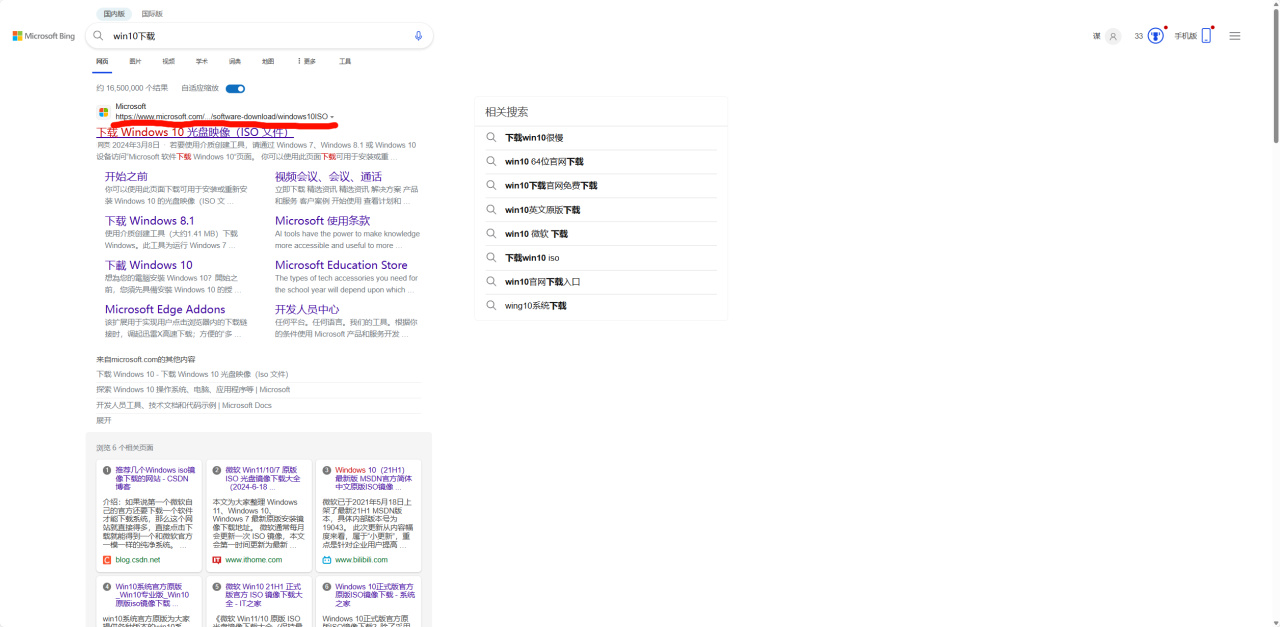Open card 推荐几个Windows iso镜像下载的网站 - CSDN
Image resolution: width=1280 pixels, height=627 pixels.
[x=155, y=478]
